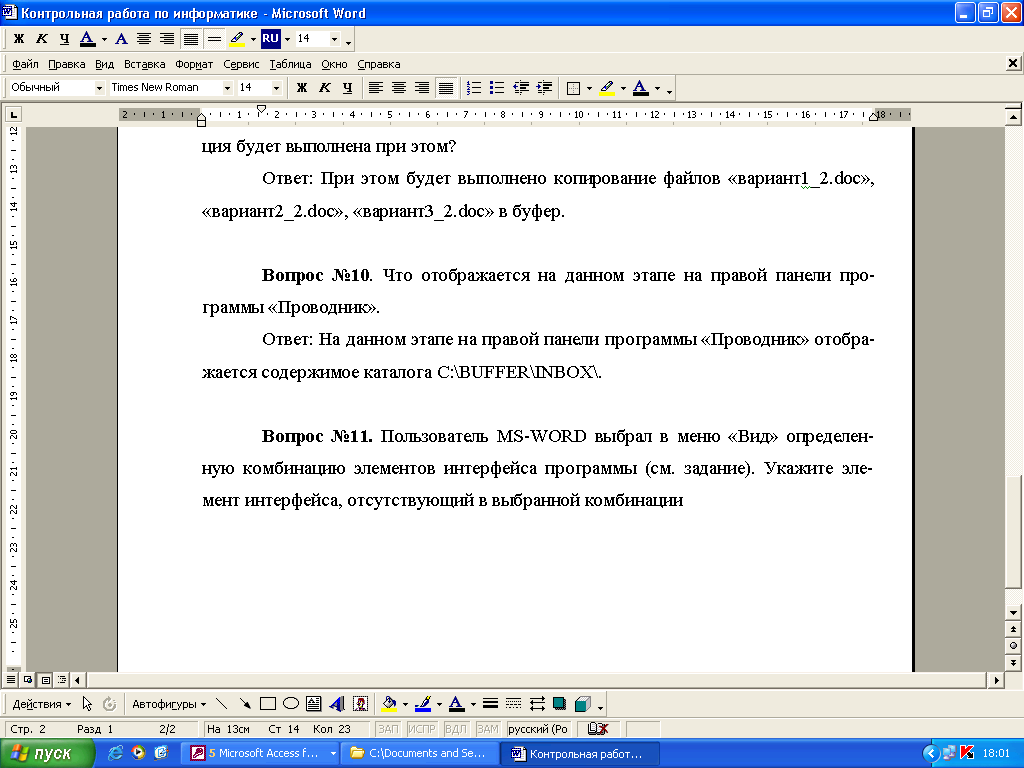Click numbered list icon in formatting toolbar

[x=474, y=88]
